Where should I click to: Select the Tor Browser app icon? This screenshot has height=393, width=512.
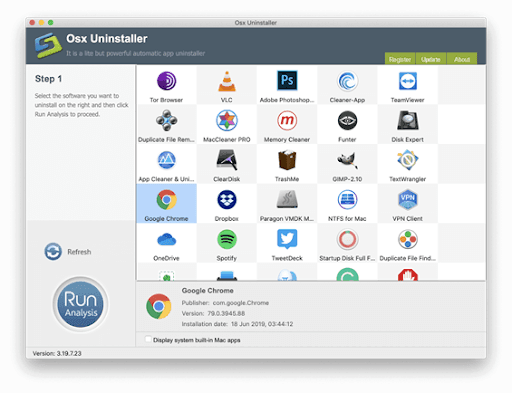pyautogui.click(x=166, y=81)
